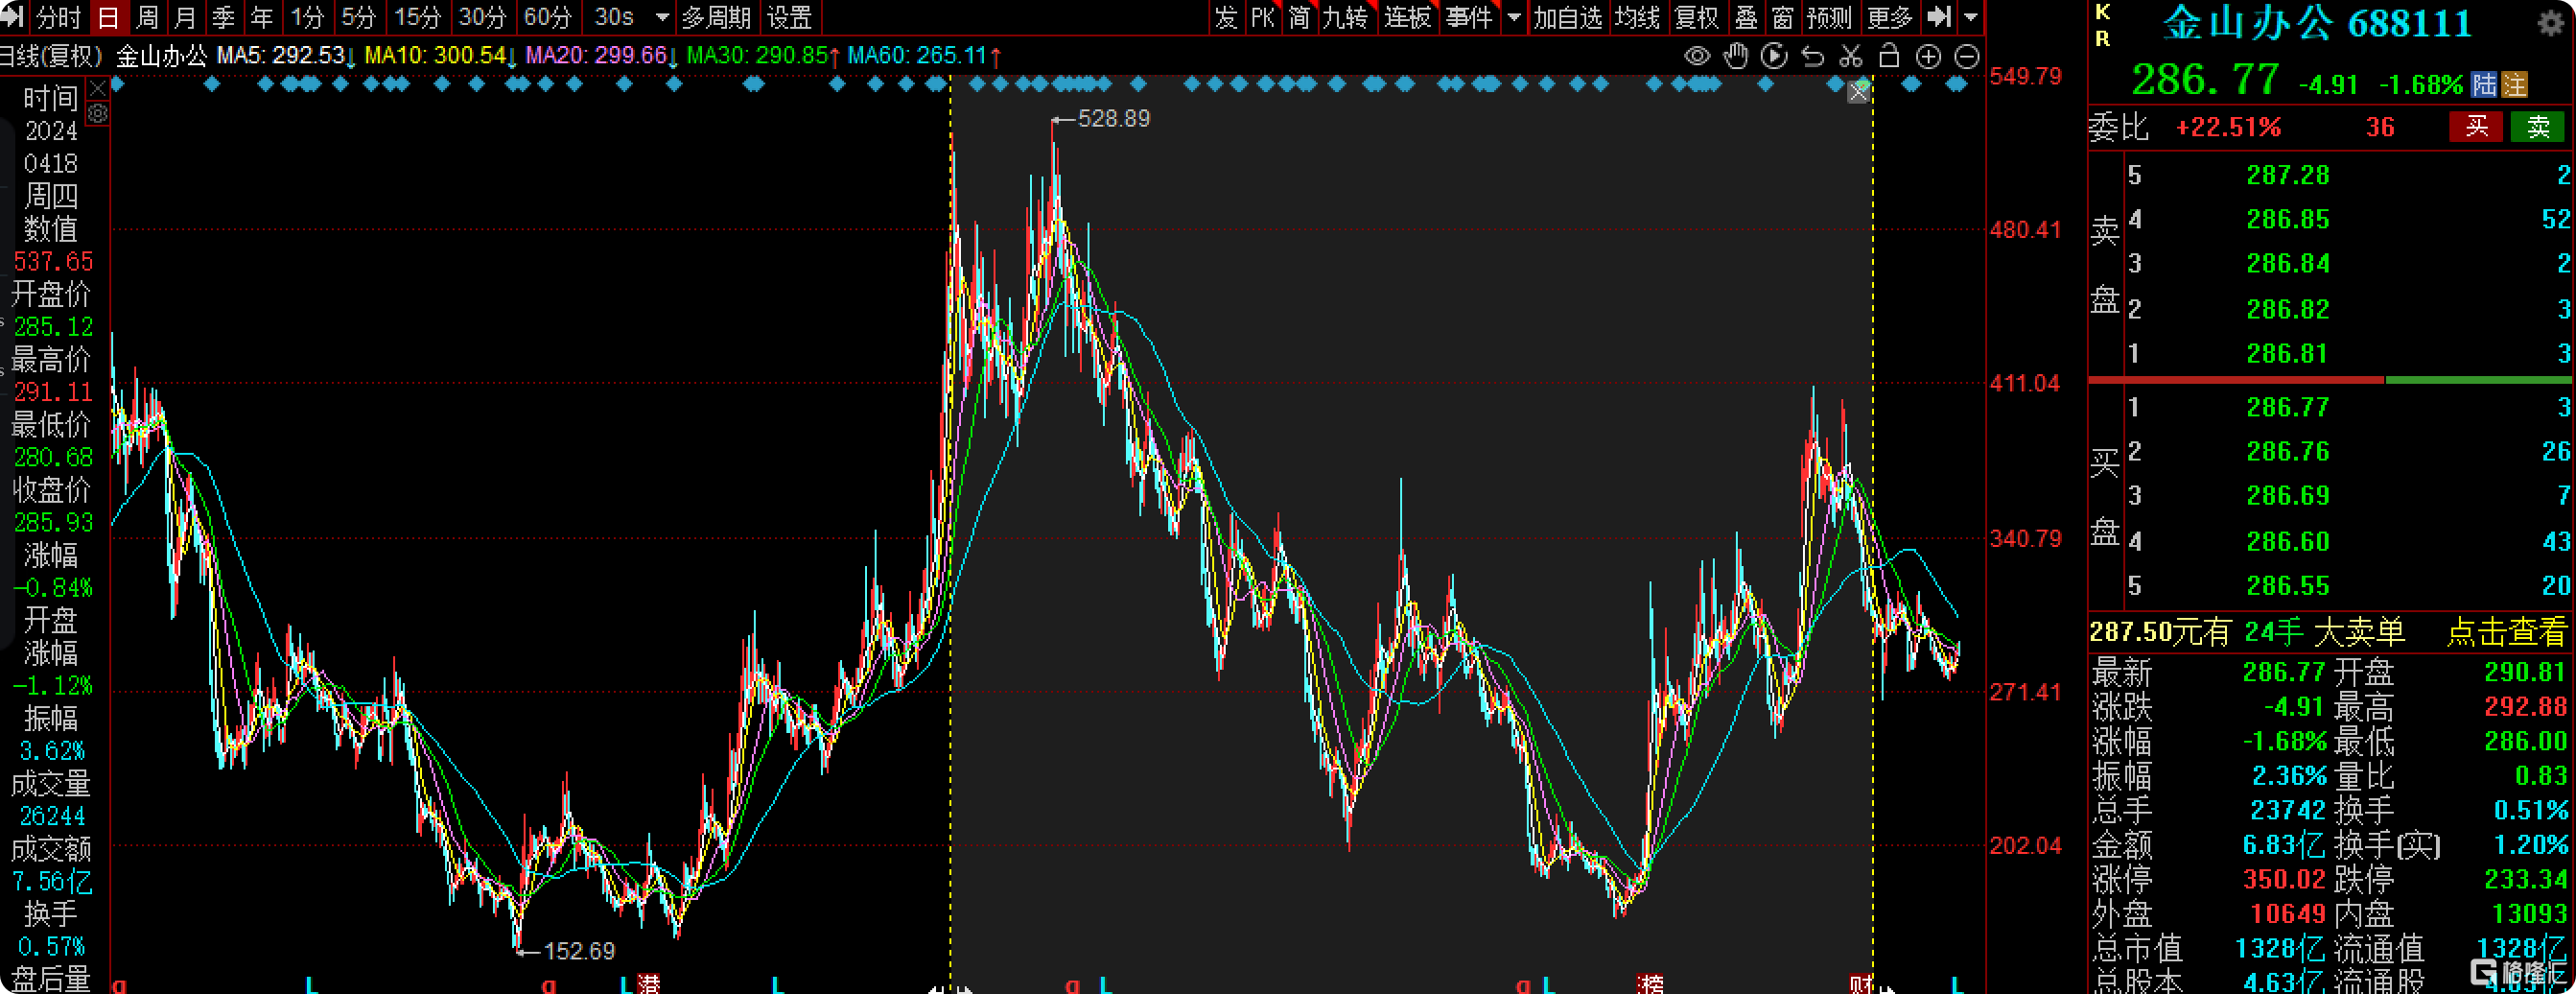The image size is (2576, 994).
Task: Click the yellow K R indicator
Action: coord(2103,25)
